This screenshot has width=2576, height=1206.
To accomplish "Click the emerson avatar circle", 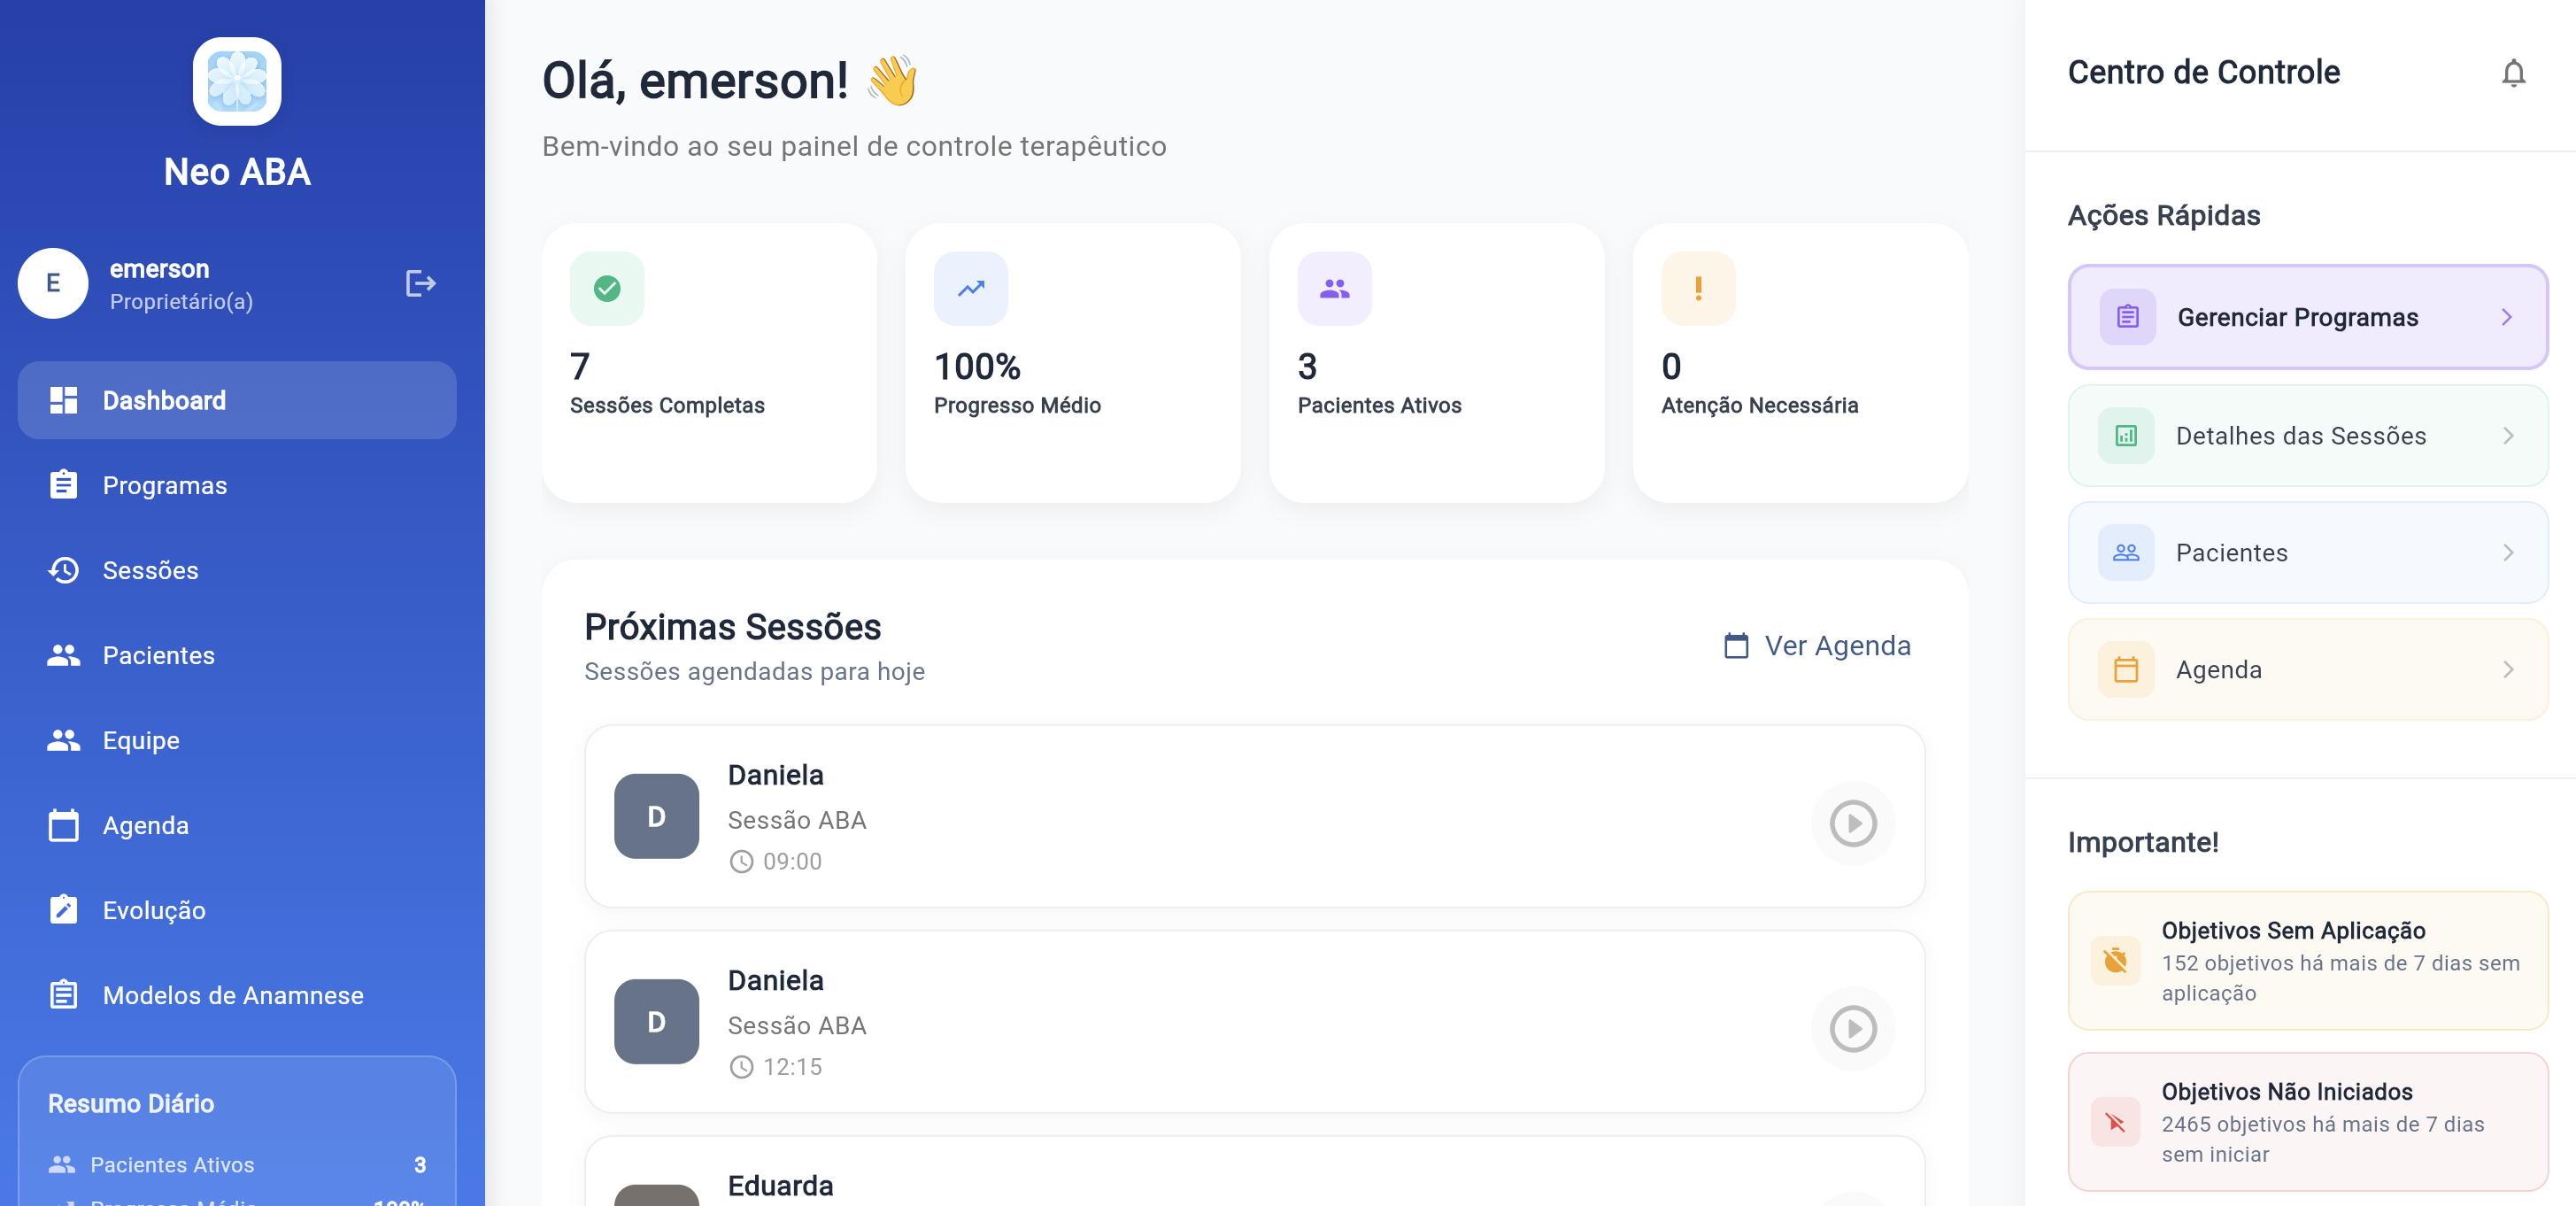I will coord(53,283).
